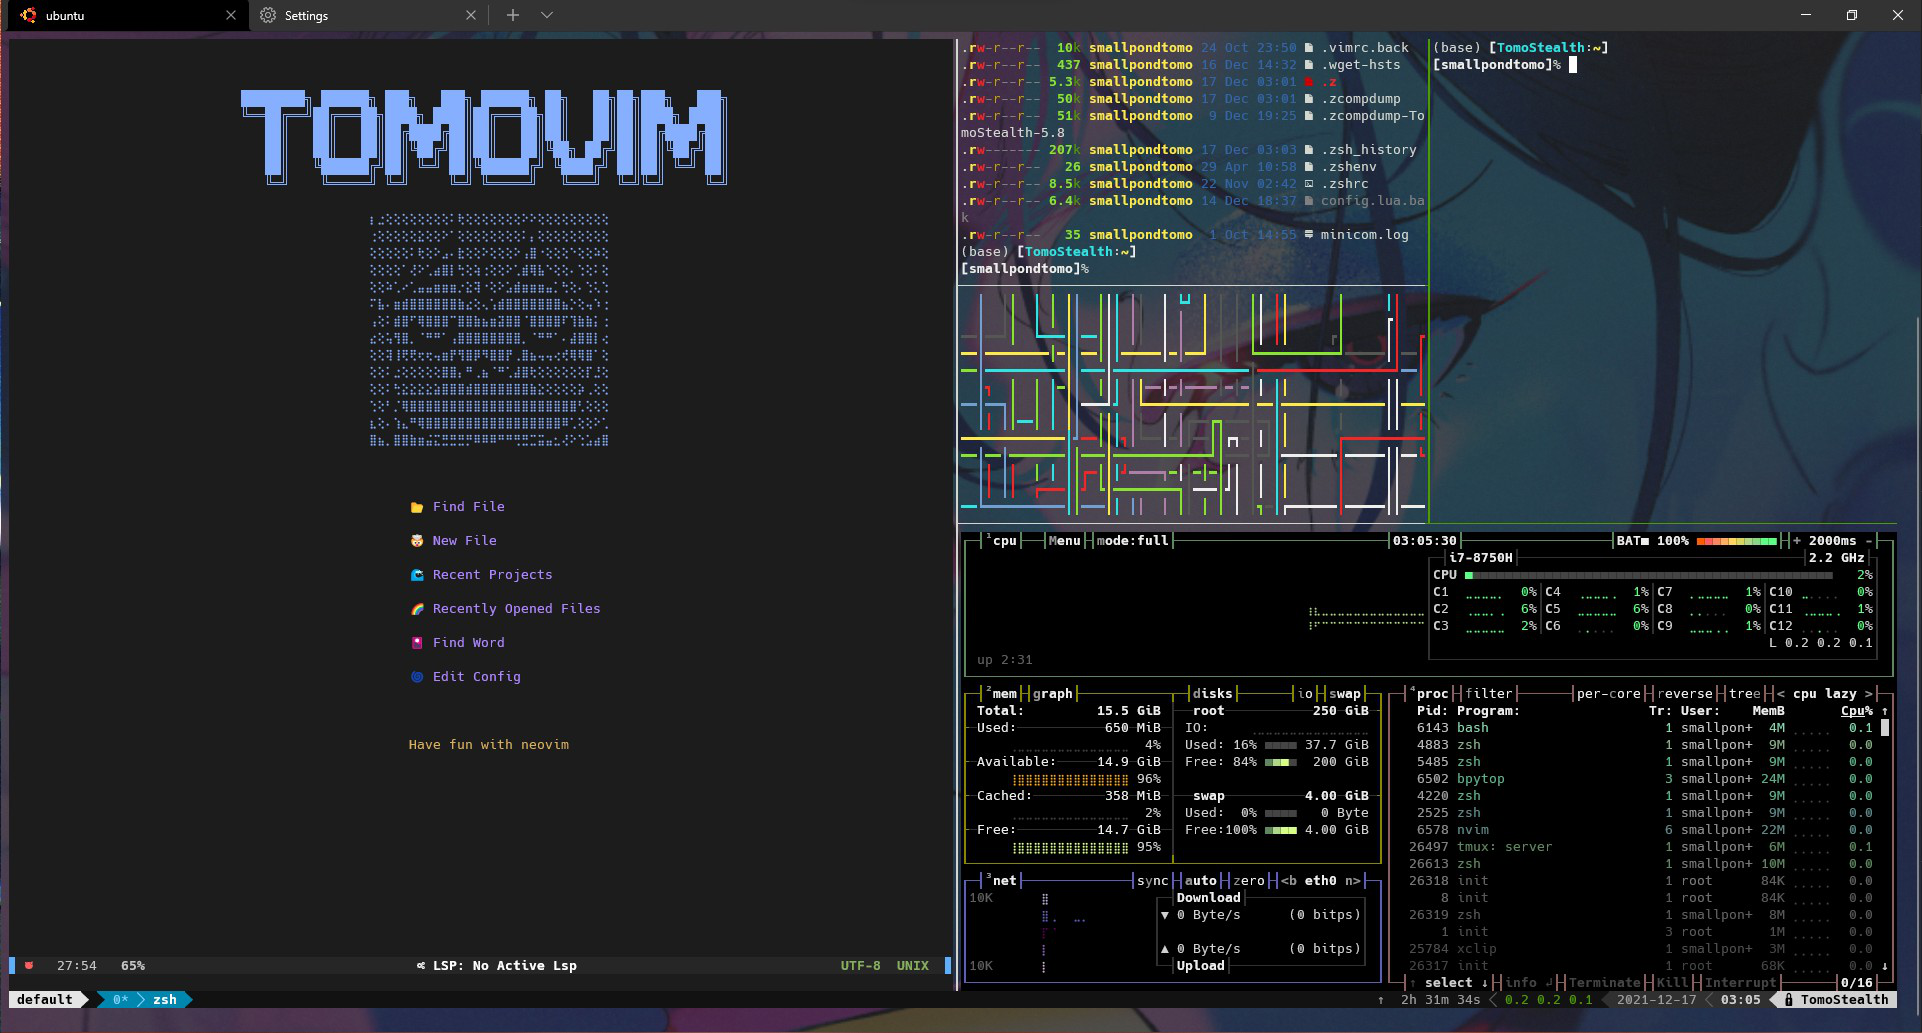Toggle reverse sorting in btop proc panel
The image size is (1922, 1033).
click(1685, 694)
